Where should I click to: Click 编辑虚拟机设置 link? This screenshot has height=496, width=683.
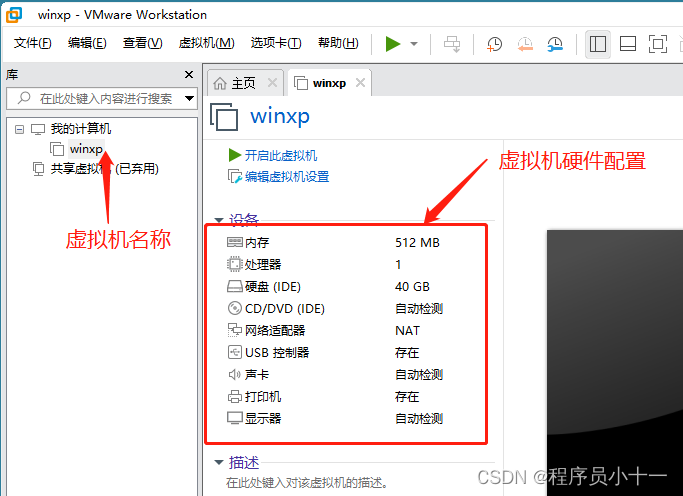(287, 177)
